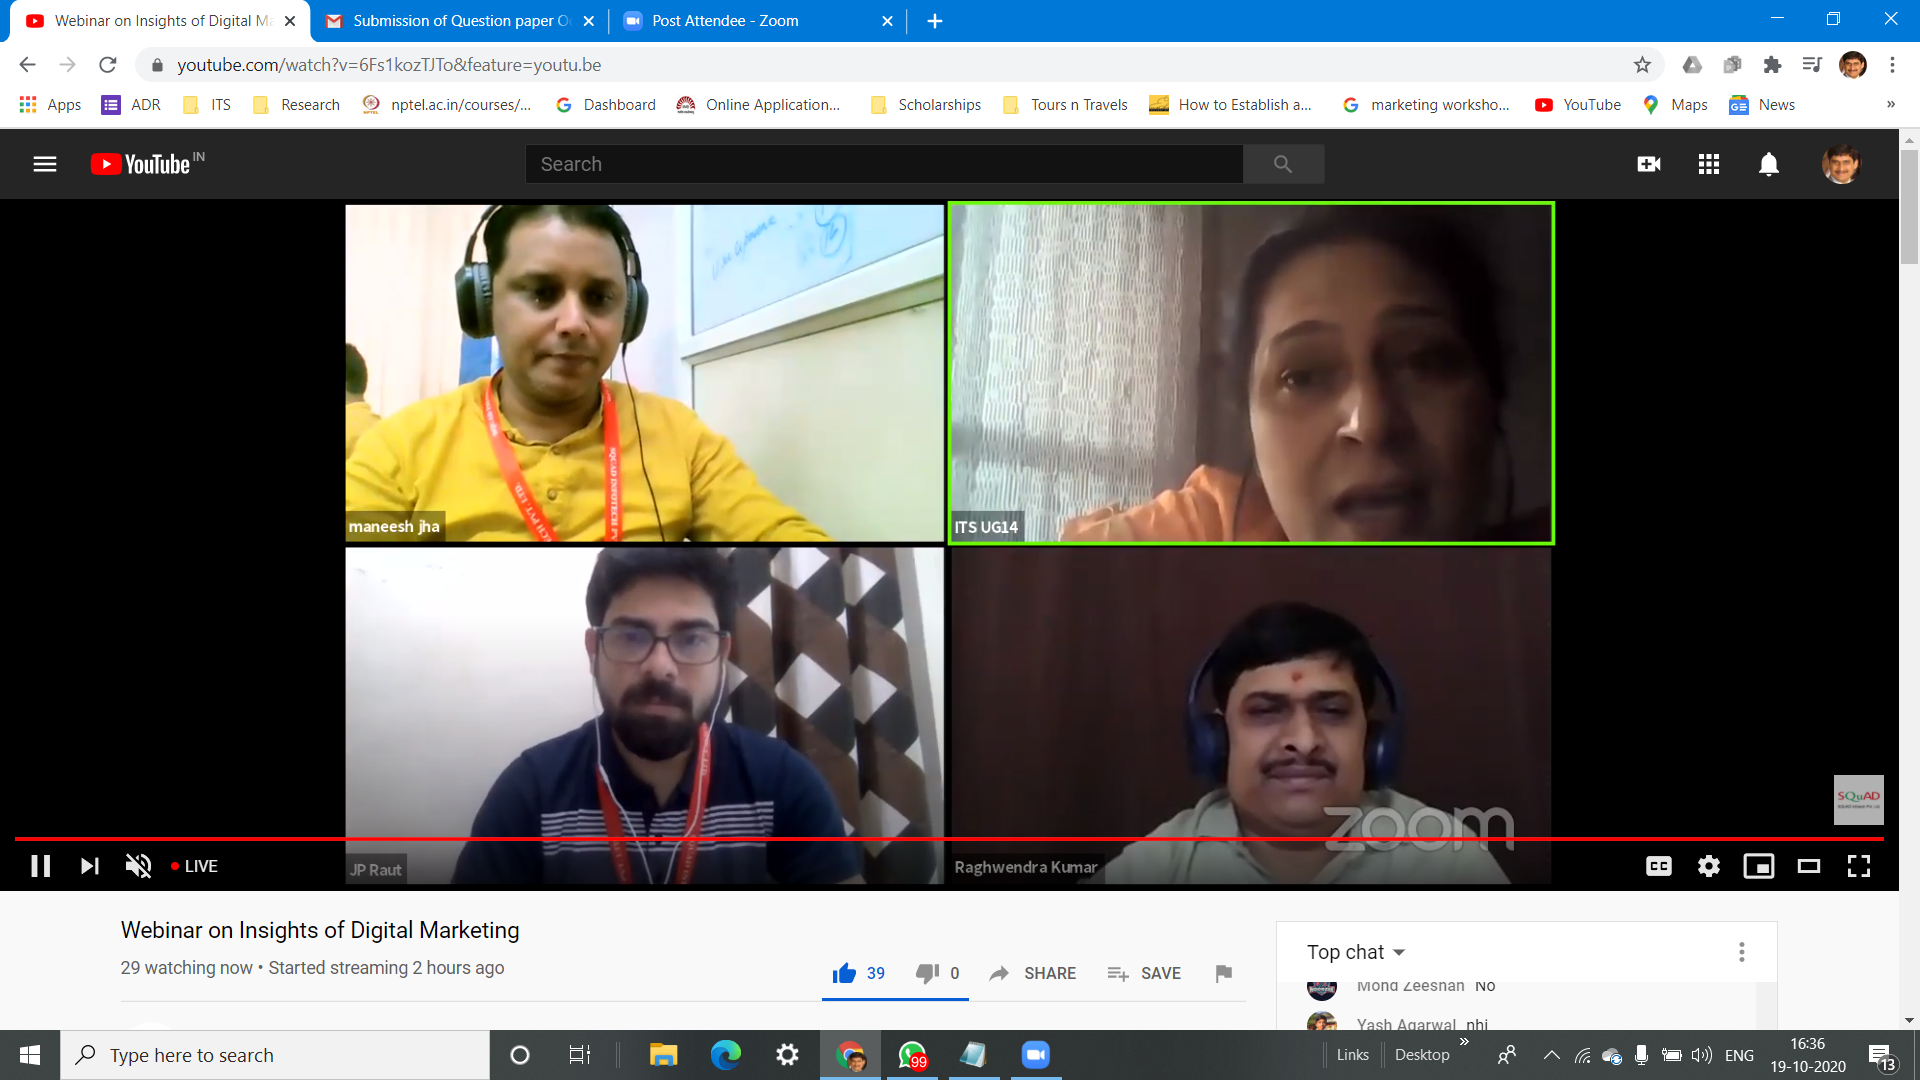Screen dimensions: 1920x1080
Task: Open the page vertical scrollbar thumb
Action: [x=1909, y=207]
